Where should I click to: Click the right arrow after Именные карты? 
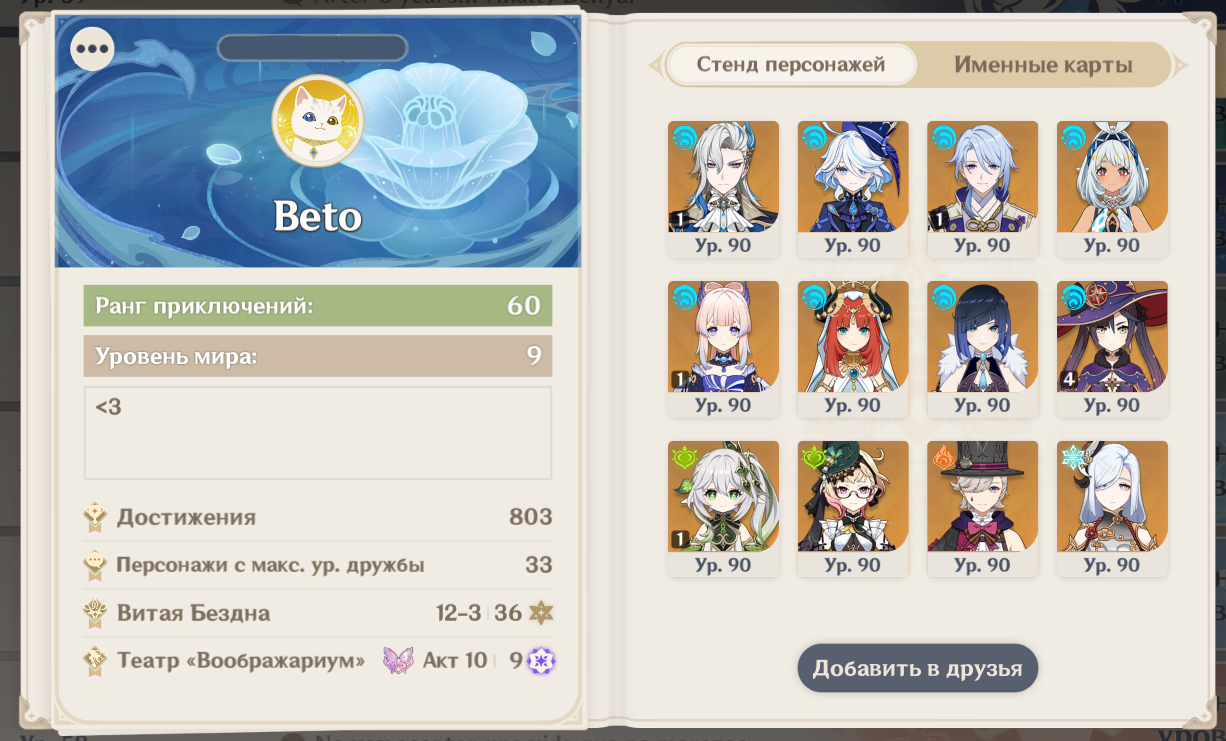(x=1180, y=66)
